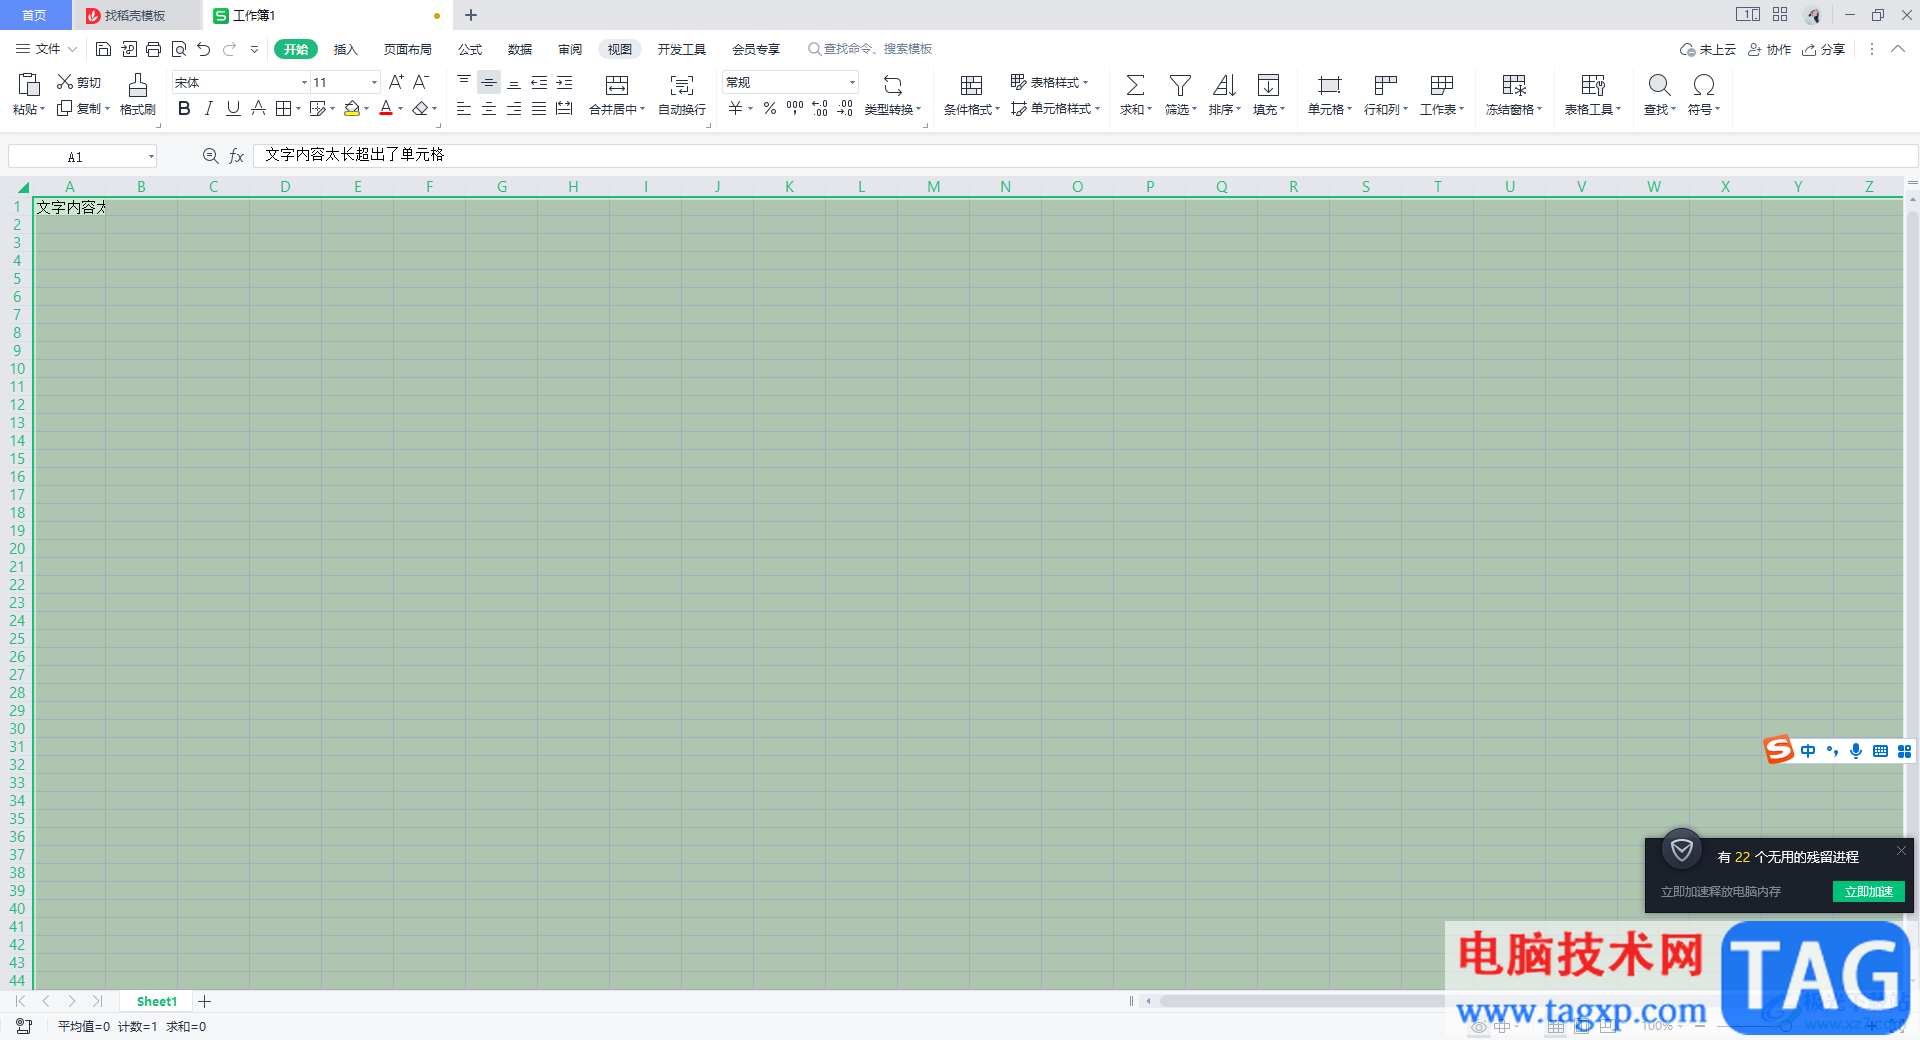Click the 未上云 cloud status button
Image resolution: width=1920 pixels, height=1040 pixels.
click(1708, 49)
